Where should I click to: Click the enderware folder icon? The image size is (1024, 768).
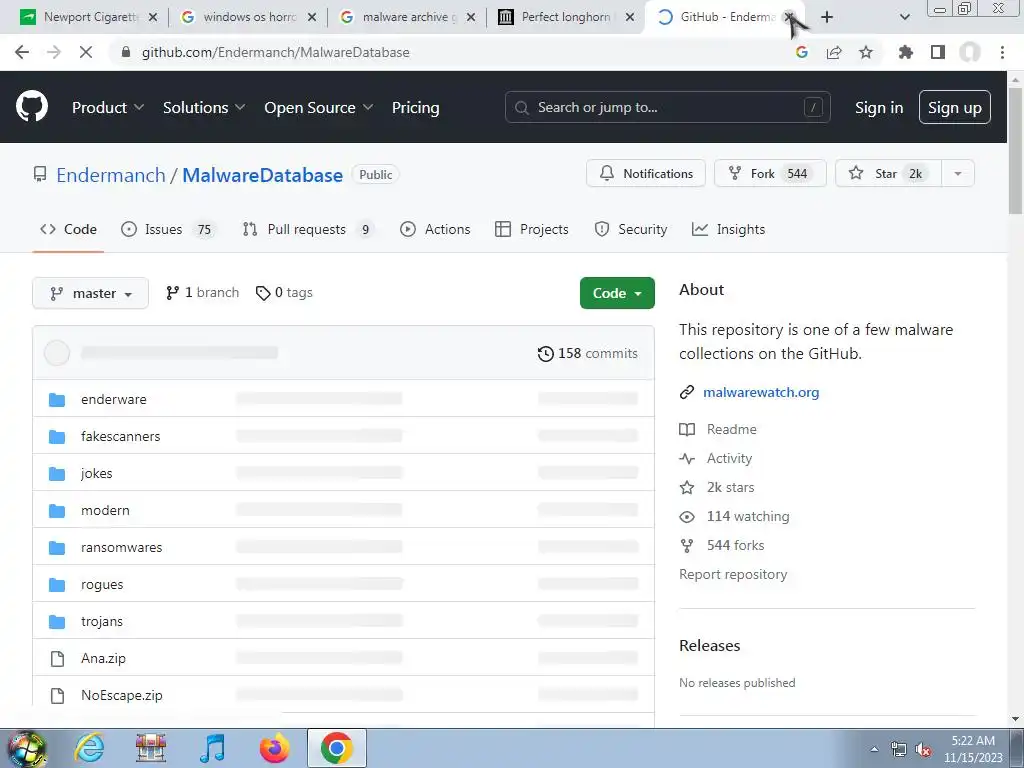[x=57, y=400]
